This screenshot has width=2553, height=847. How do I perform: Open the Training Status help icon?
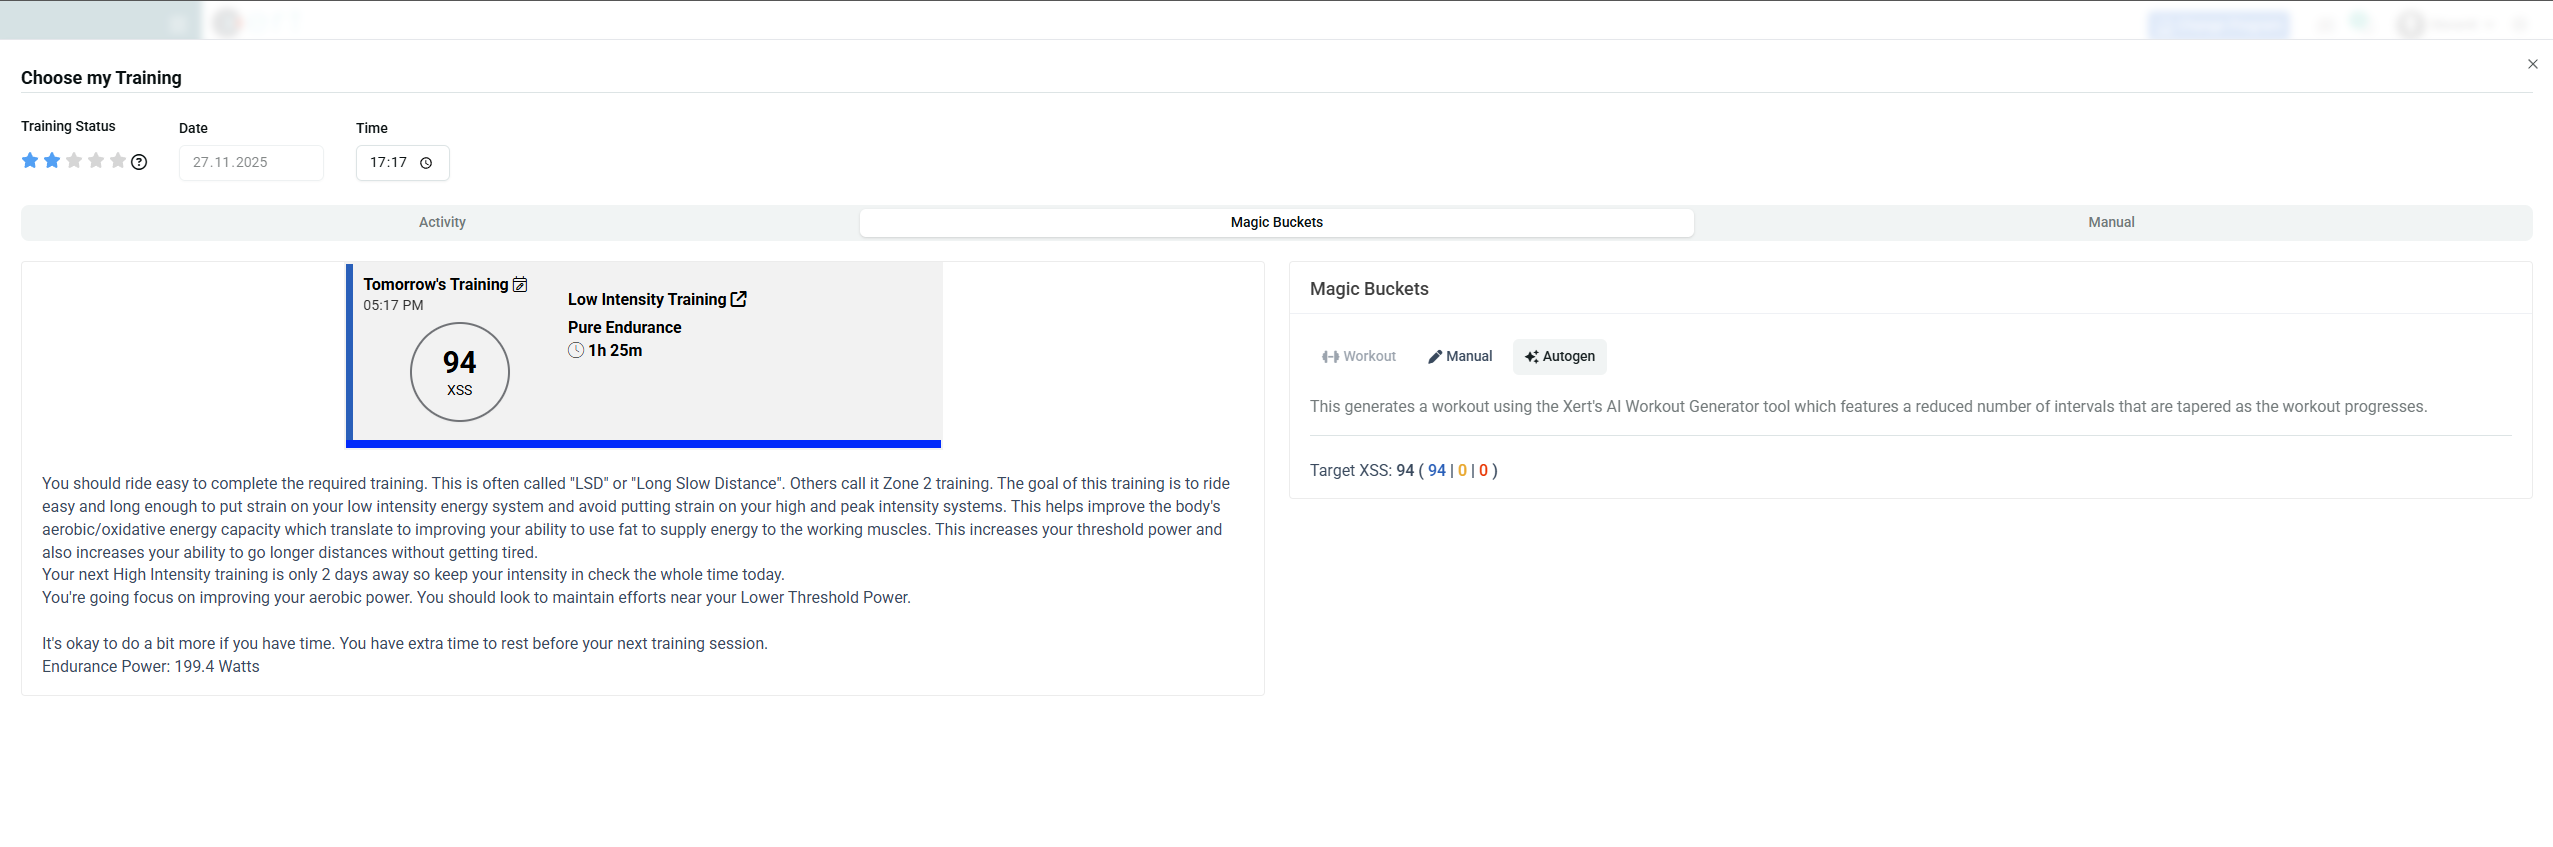coord(139,162)
